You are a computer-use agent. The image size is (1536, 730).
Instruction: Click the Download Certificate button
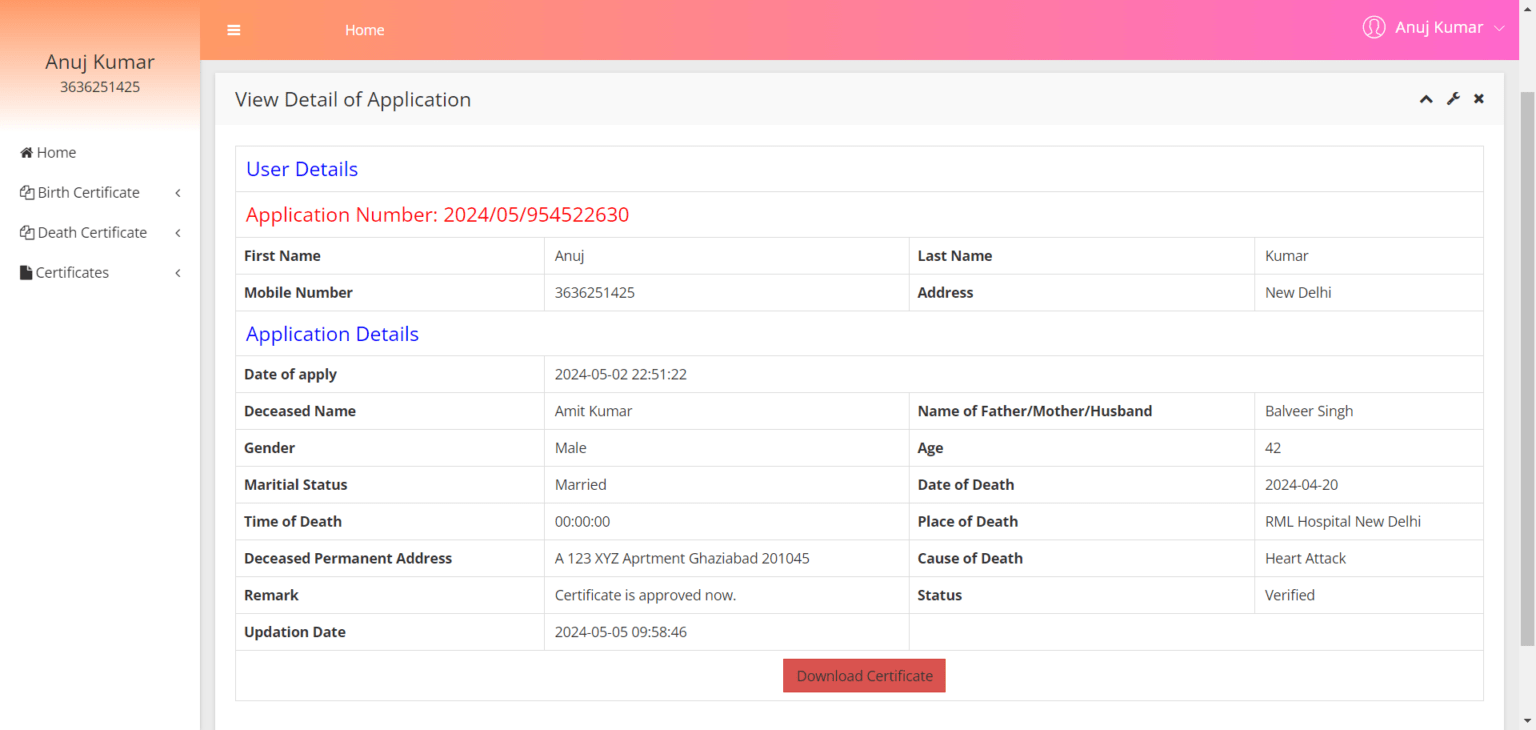tap(863, 675)
